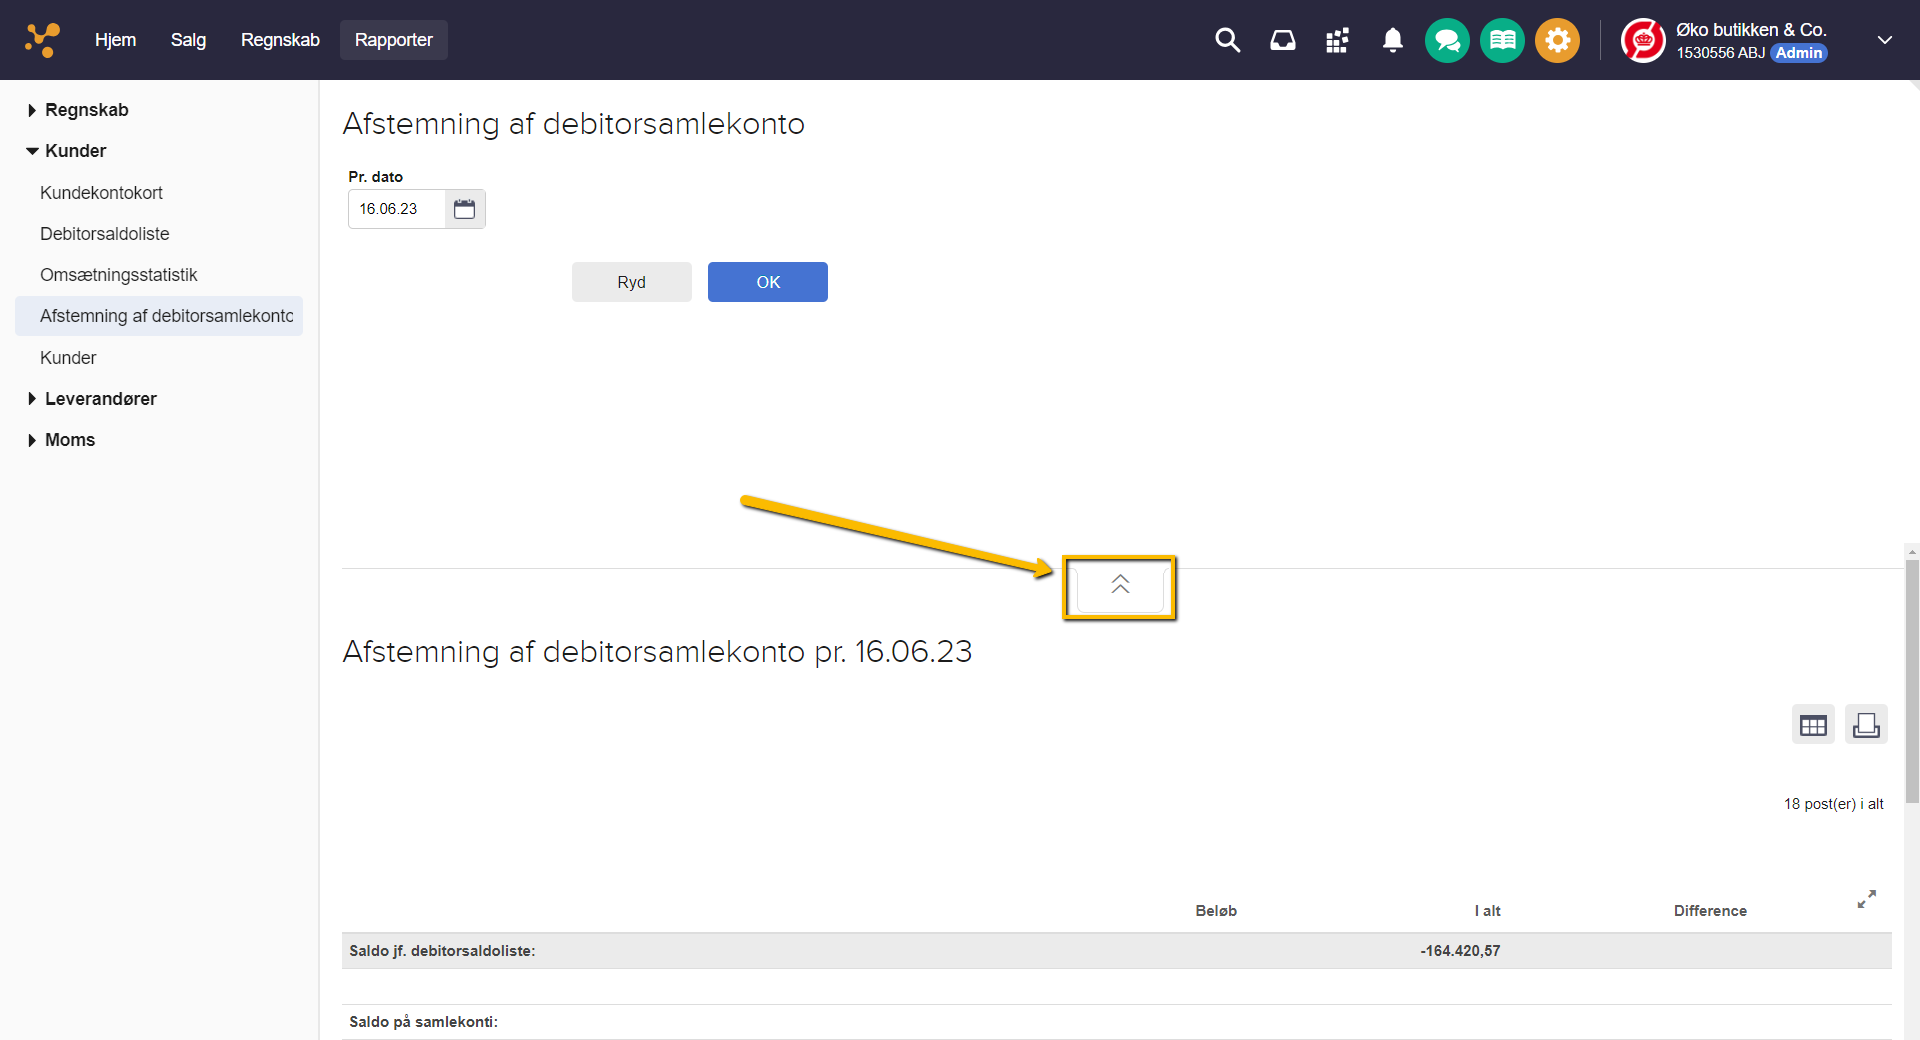Click the print report icon

coord(1866,725)
